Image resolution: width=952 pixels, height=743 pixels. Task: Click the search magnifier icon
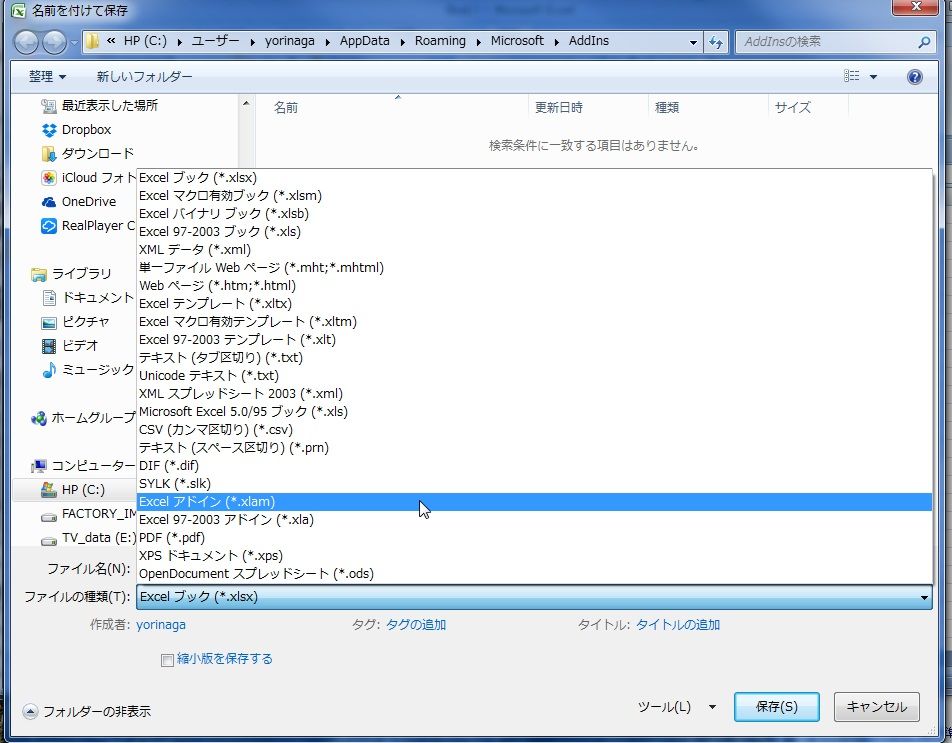(x=924, y=42)
